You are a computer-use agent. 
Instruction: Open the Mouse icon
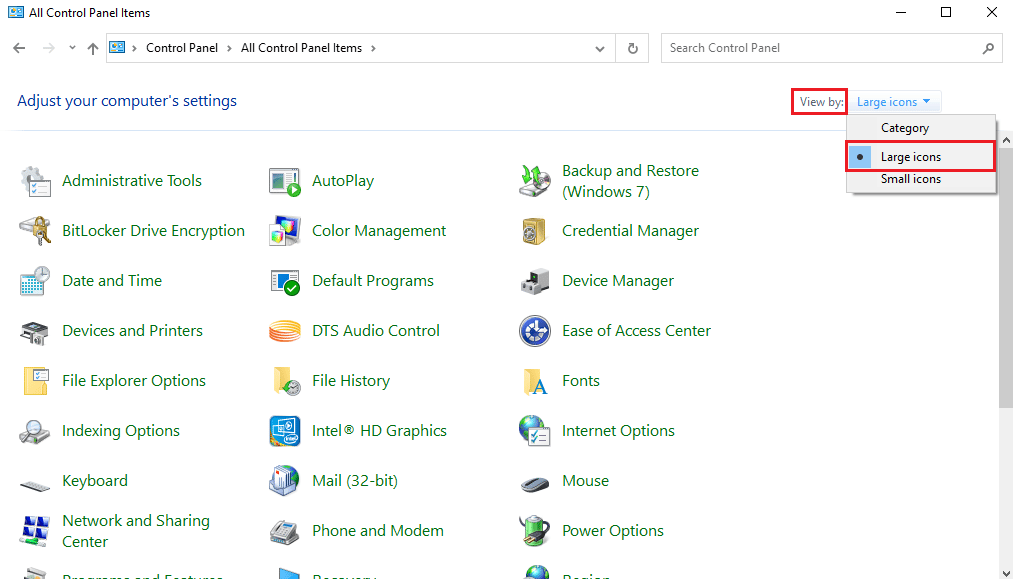(x=535, y=483)
